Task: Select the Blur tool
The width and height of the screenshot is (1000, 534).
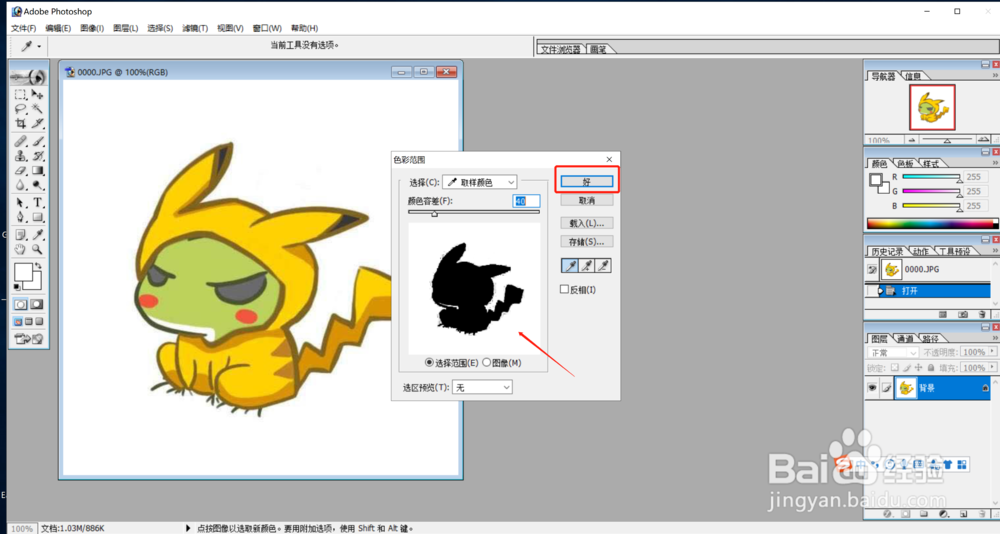Action: pyautogui.click(x=20, y=185)
